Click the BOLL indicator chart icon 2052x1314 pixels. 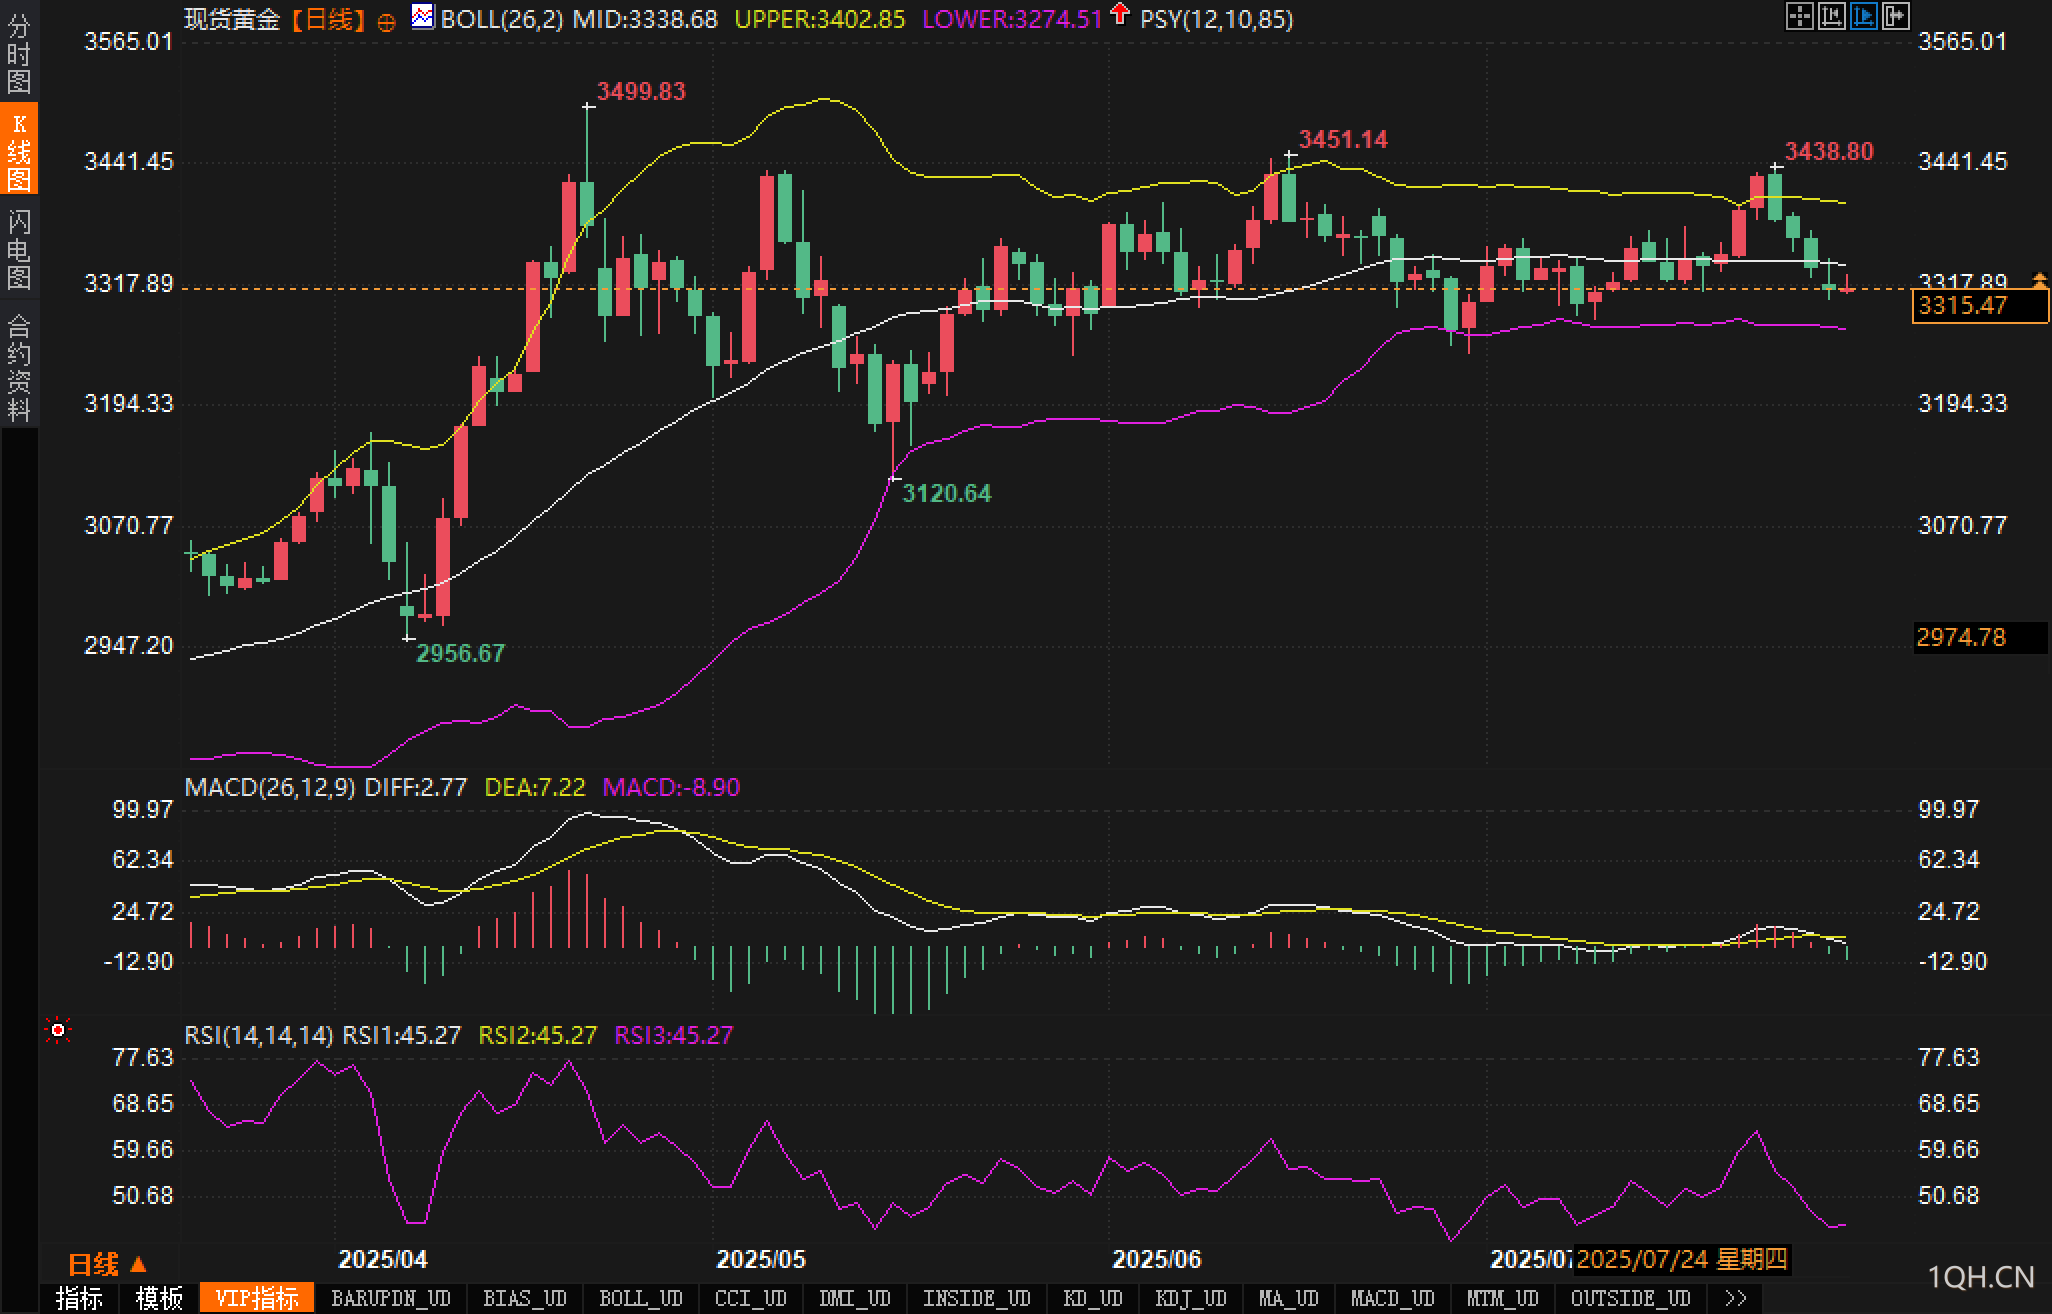423,17
